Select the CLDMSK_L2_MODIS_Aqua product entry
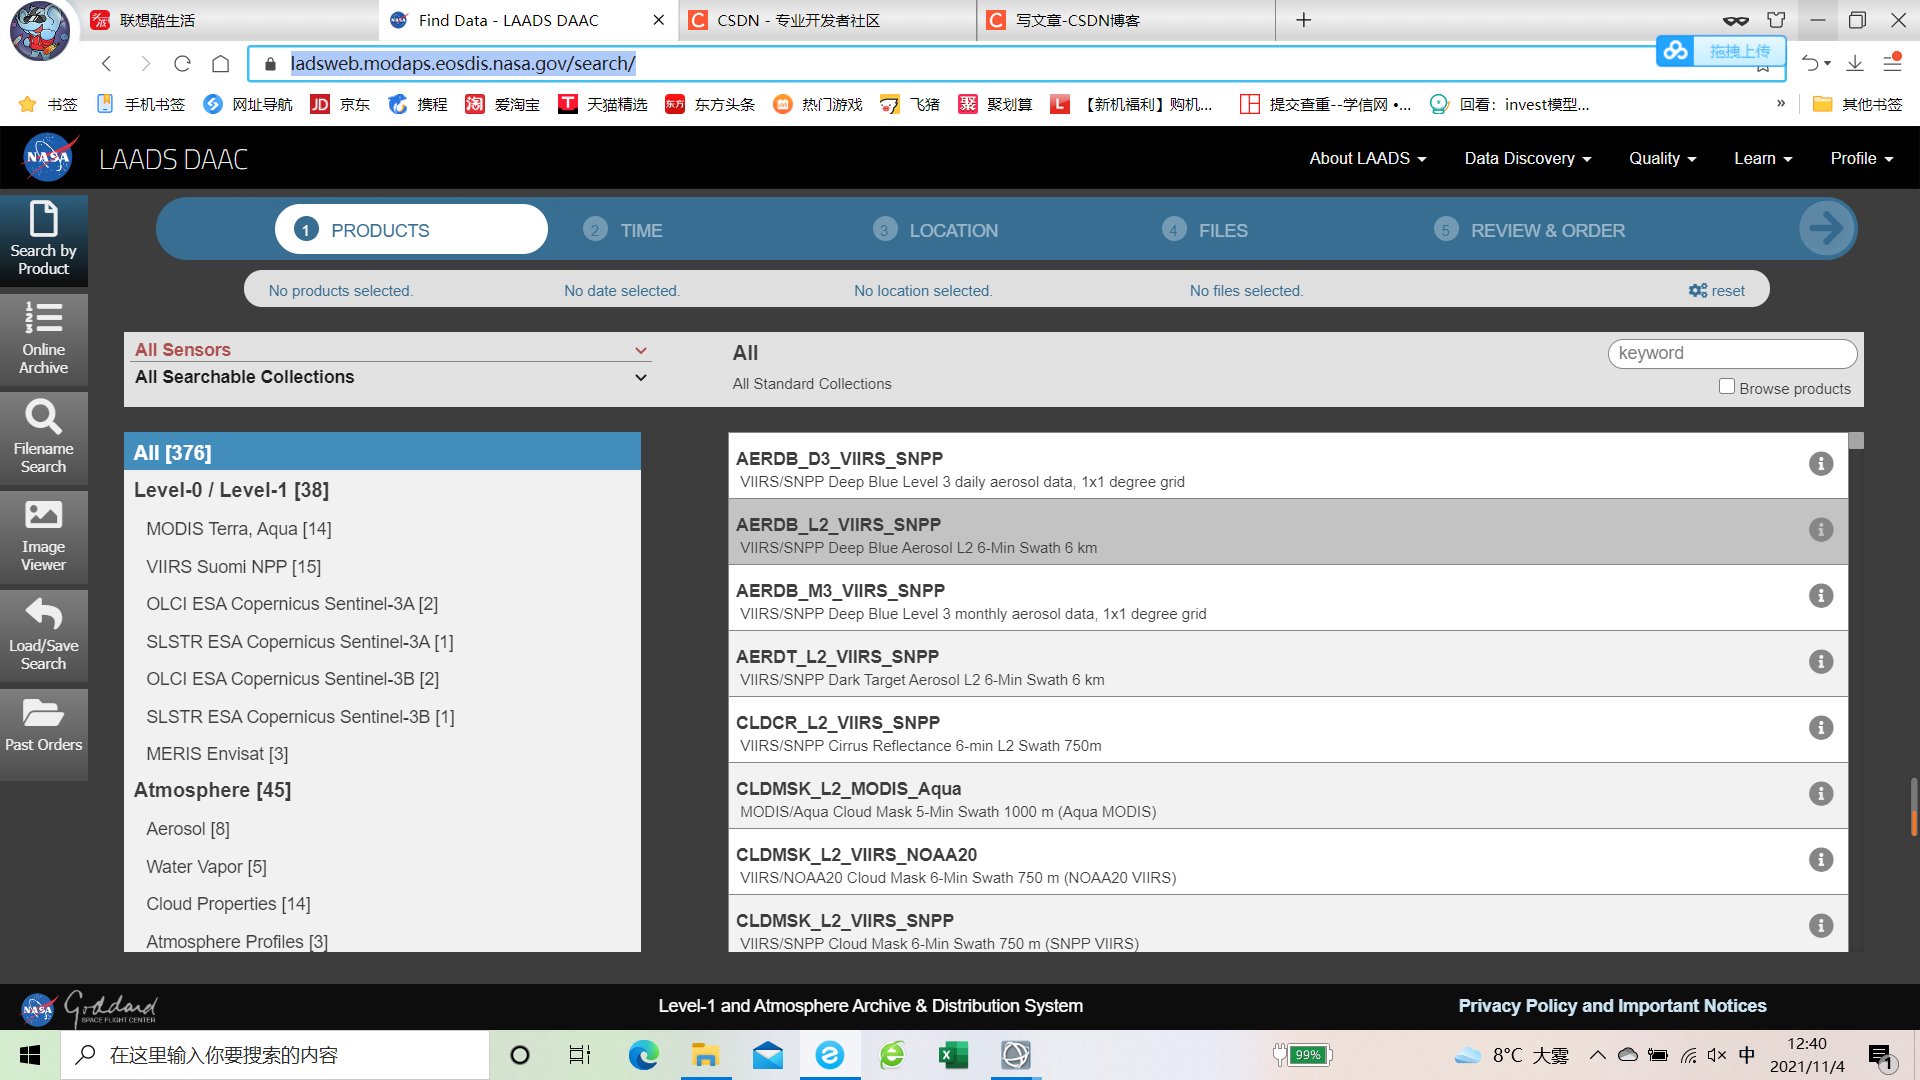 tap(1100, 797)
